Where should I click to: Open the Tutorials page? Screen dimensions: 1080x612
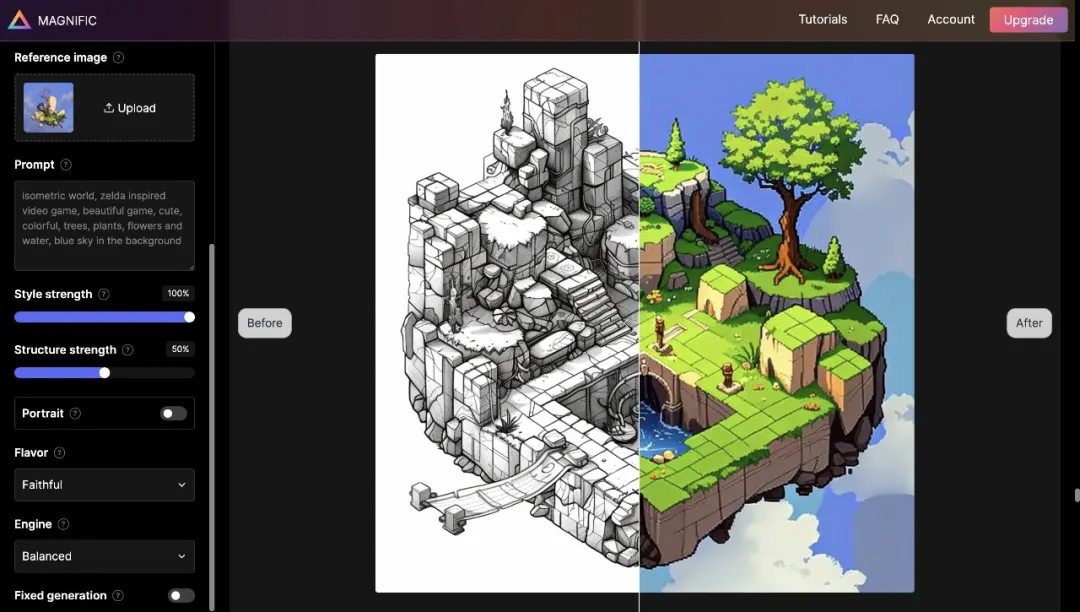pyautogui.click(x=822, y=19)
